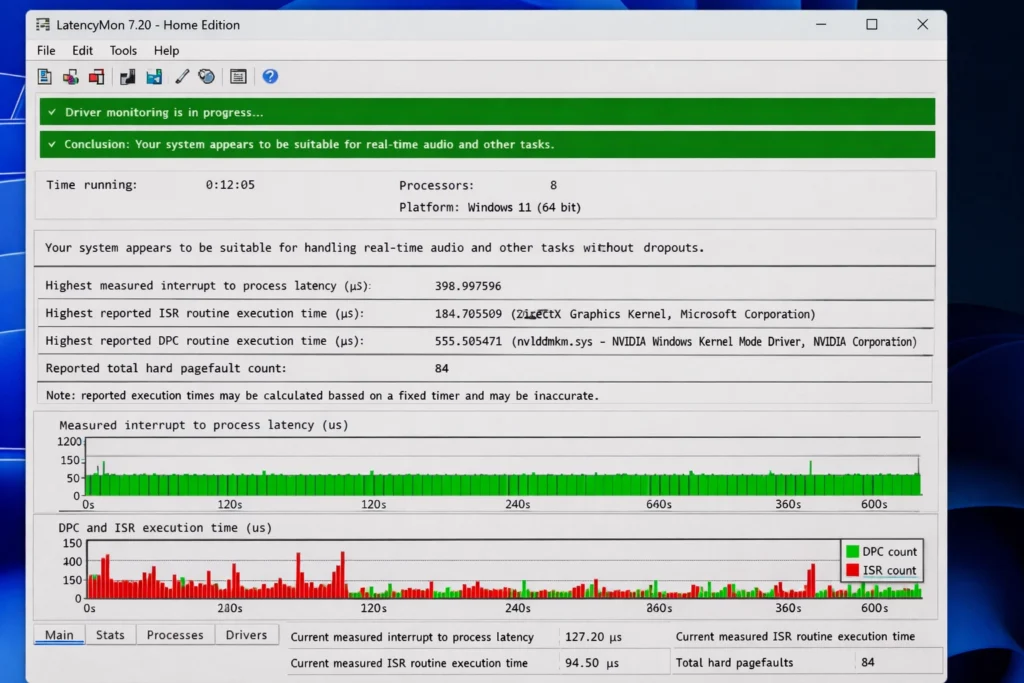Click the green Conclusion suitable for real-time audio banner
Screen dimensions: 1024x683
pos(487,144)
